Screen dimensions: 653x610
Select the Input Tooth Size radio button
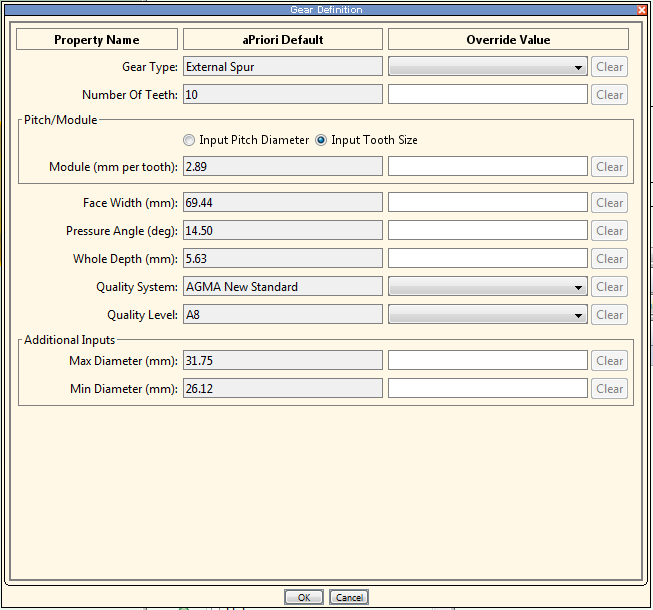321,140
